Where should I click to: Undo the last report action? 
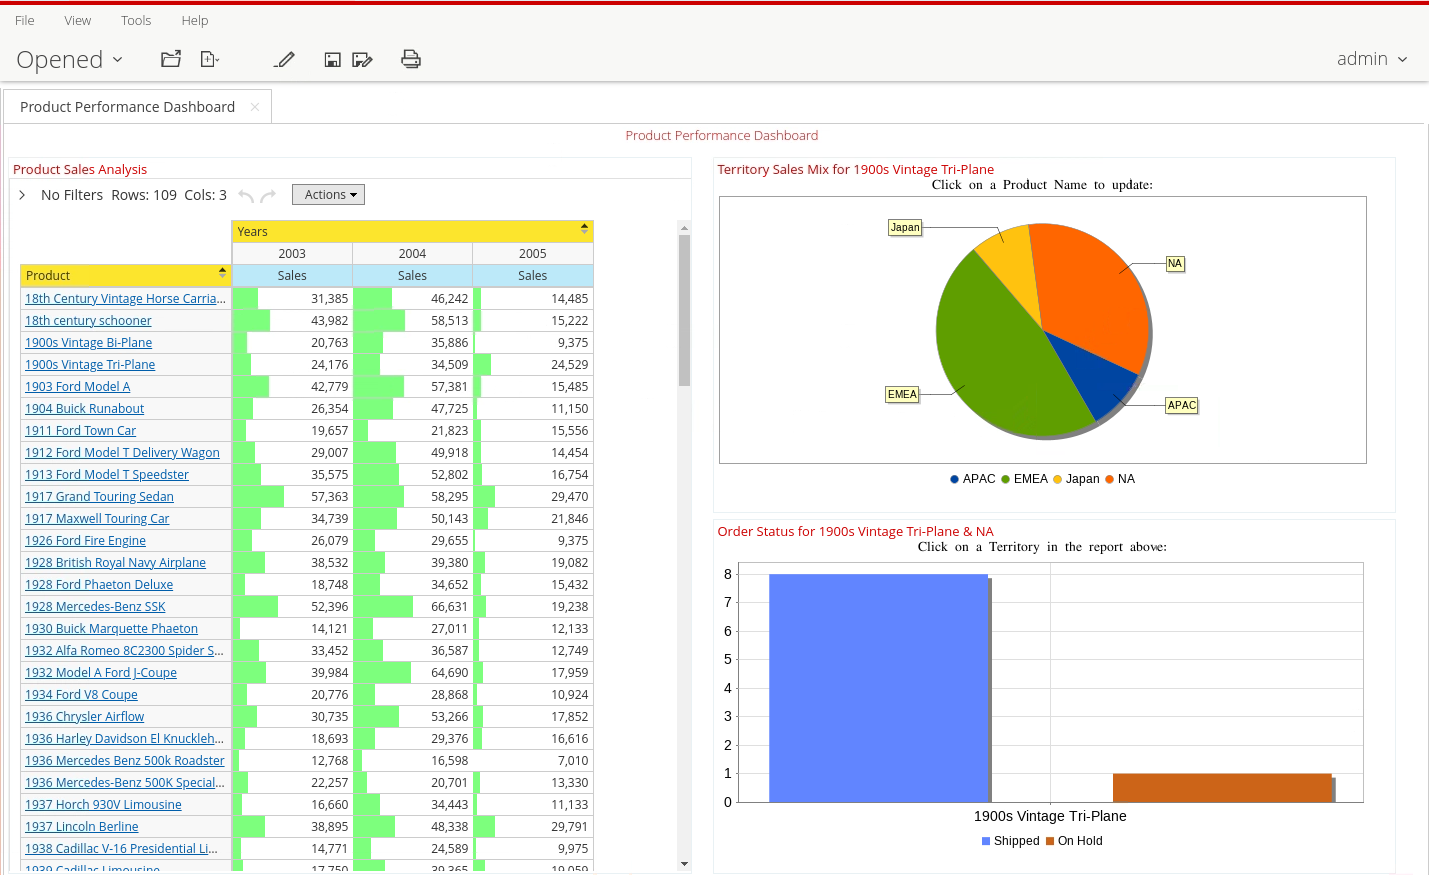[246, 196]
